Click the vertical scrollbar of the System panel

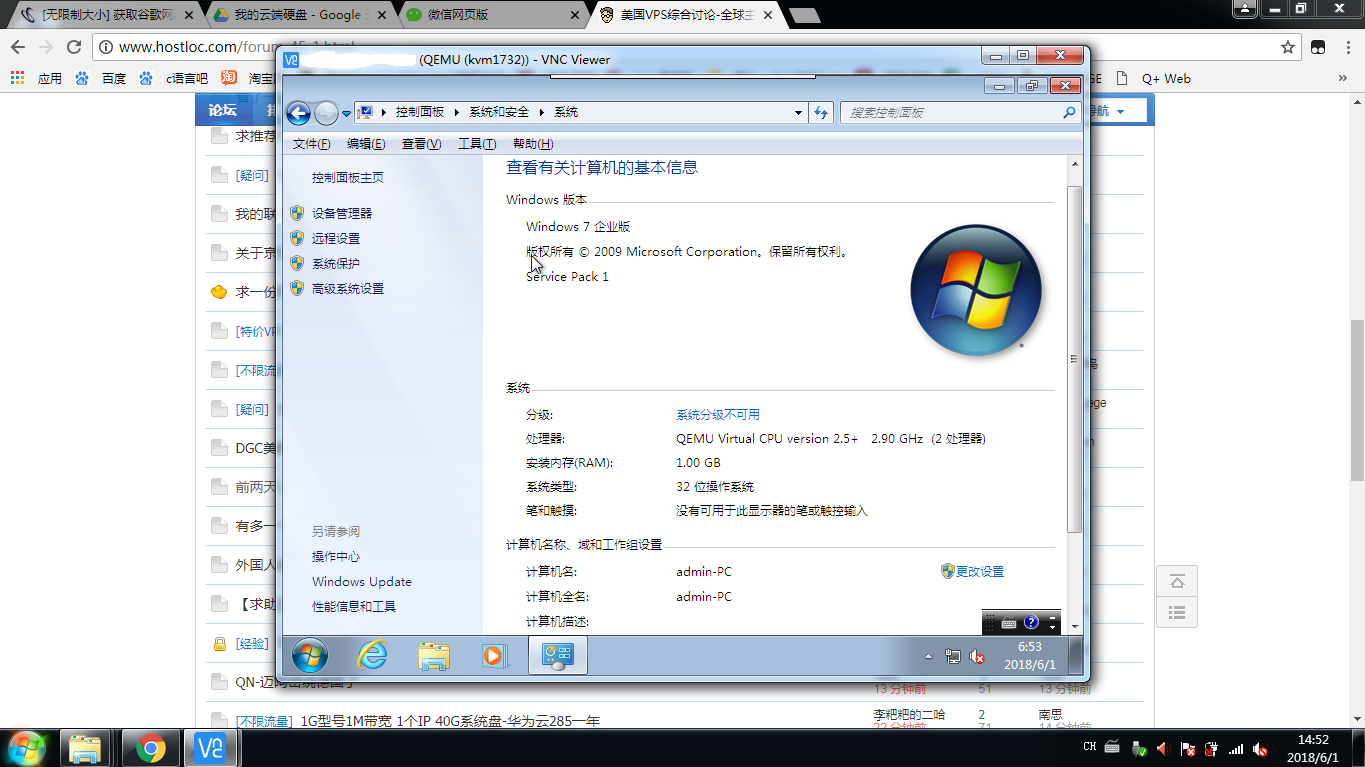pyautogui.click(x=1074, y=360)
